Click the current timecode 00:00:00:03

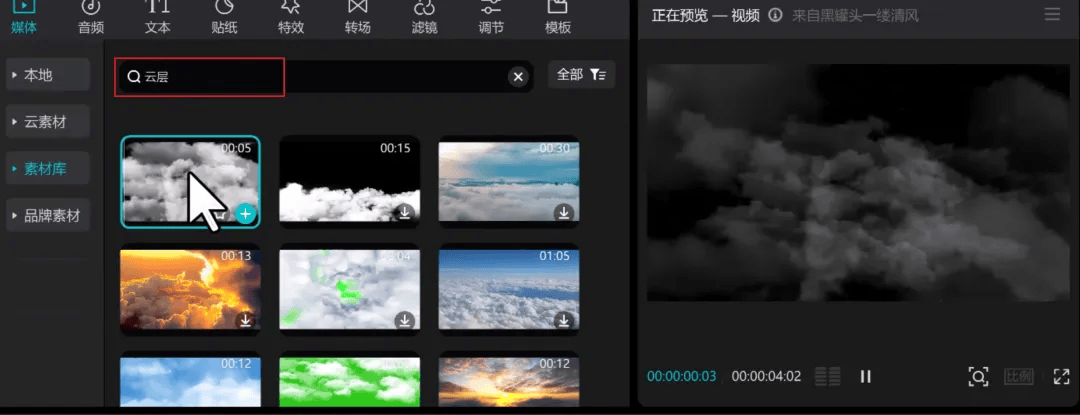click(x=681, y=376)
